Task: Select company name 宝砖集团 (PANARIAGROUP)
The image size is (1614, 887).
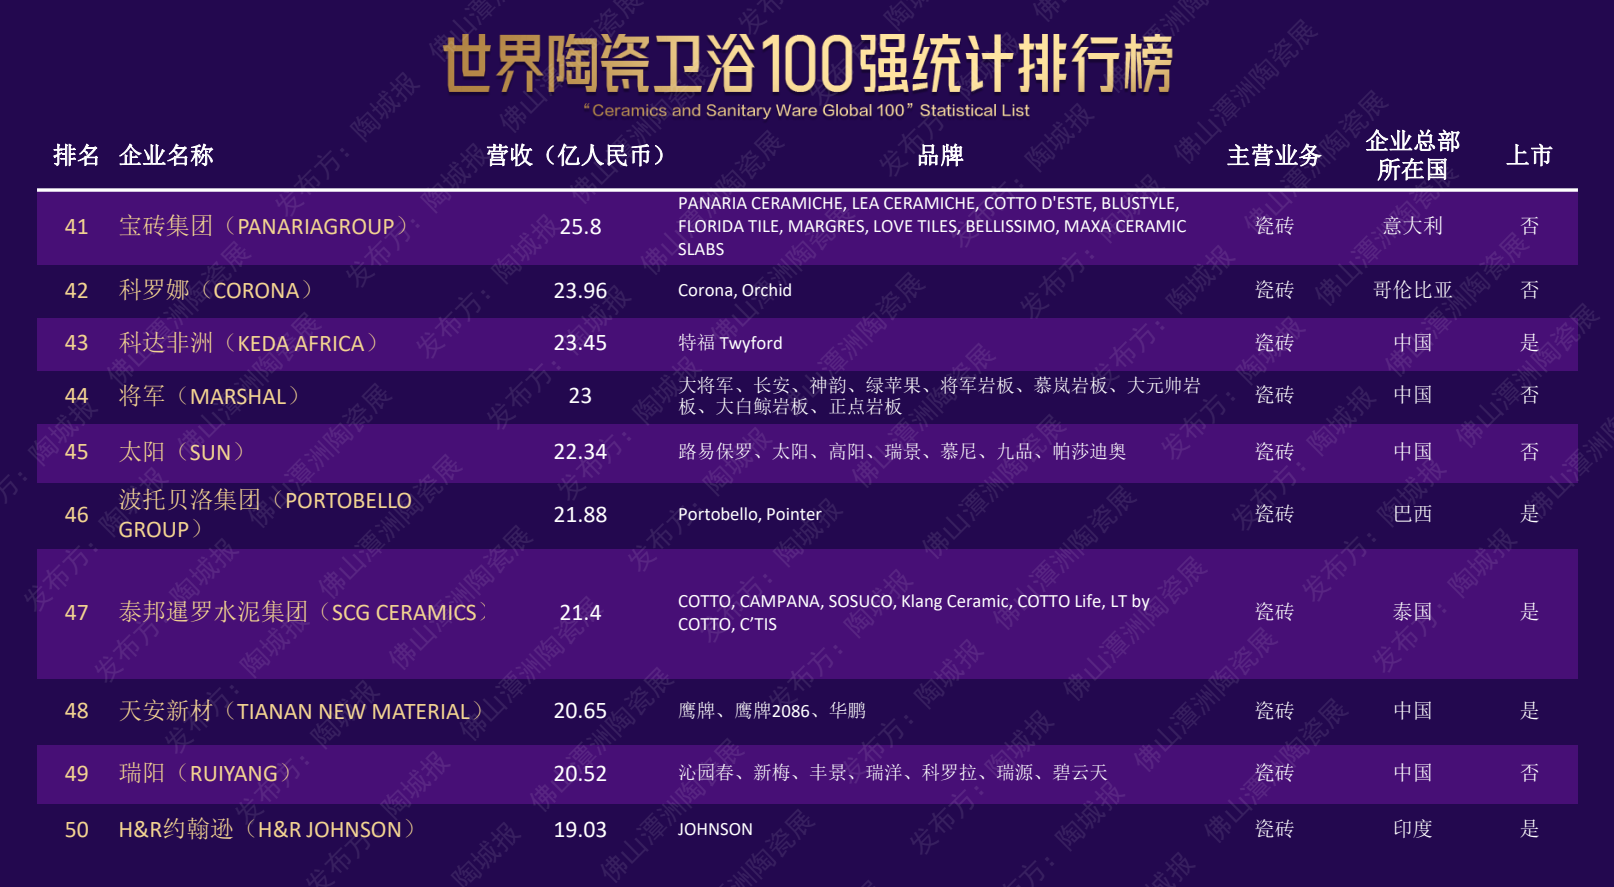Action: pos(265,227)
